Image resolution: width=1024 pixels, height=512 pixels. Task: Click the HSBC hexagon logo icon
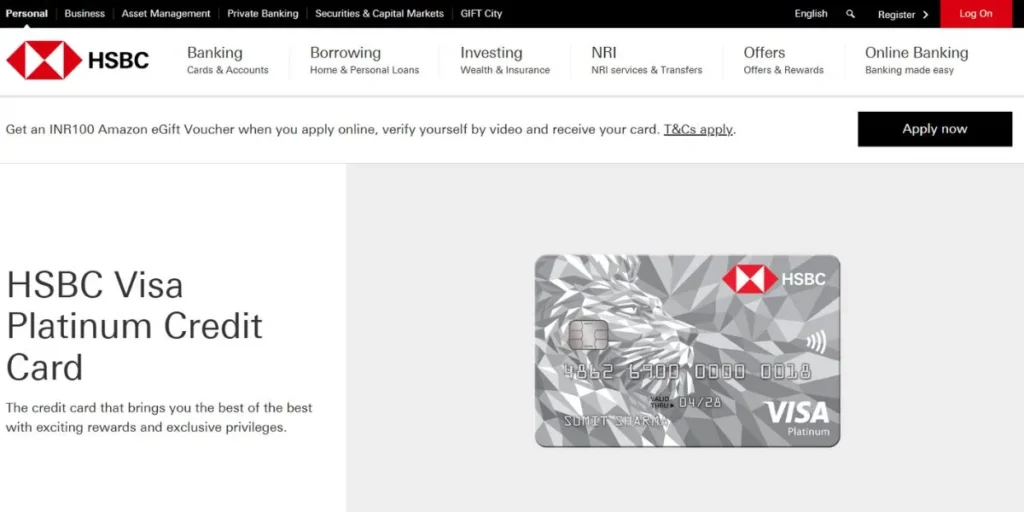[x=44, y=60]
